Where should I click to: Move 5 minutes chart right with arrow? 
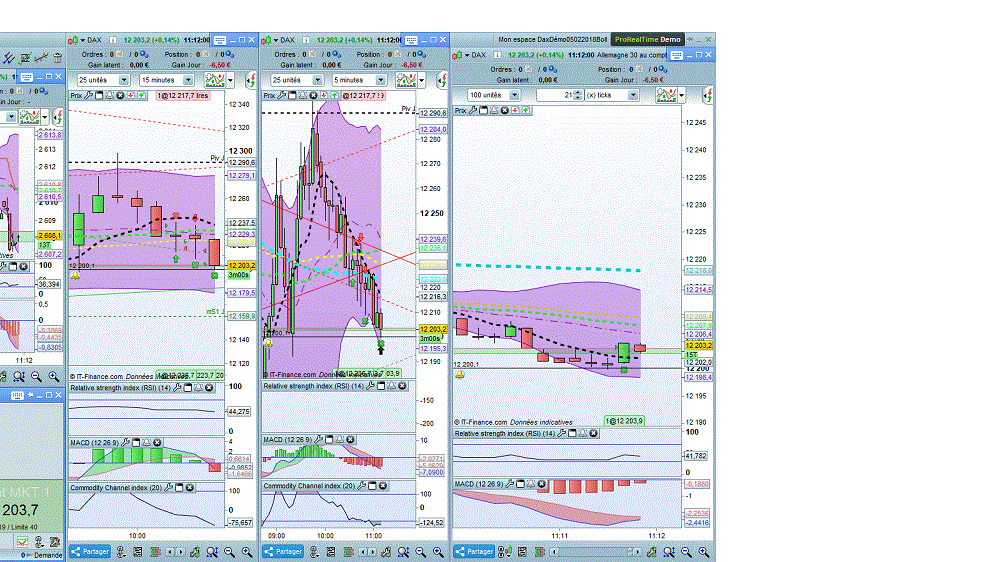click(x=374, y=552)
